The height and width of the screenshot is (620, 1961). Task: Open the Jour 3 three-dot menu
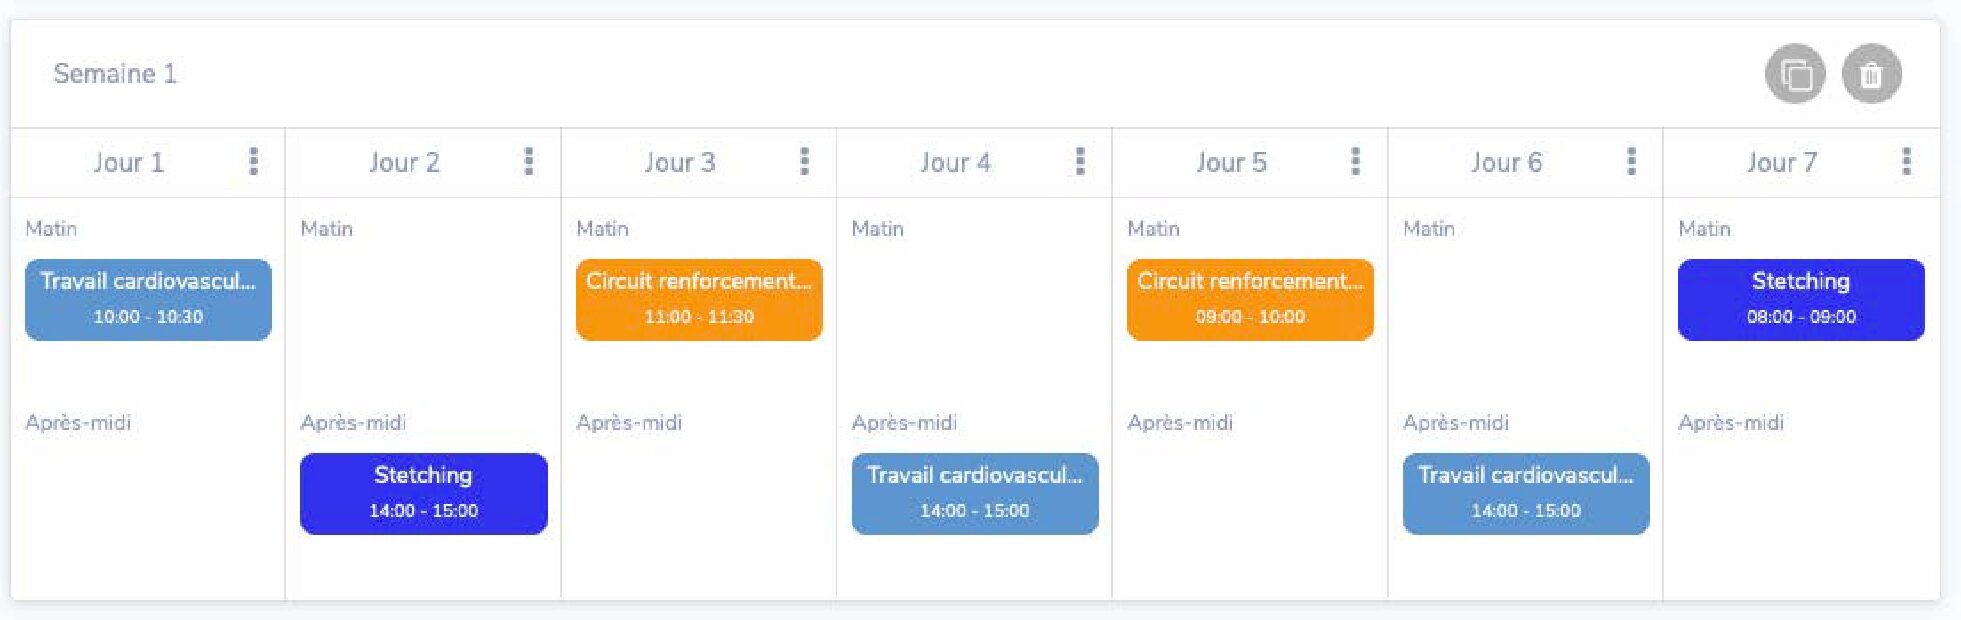pos(805,162)
